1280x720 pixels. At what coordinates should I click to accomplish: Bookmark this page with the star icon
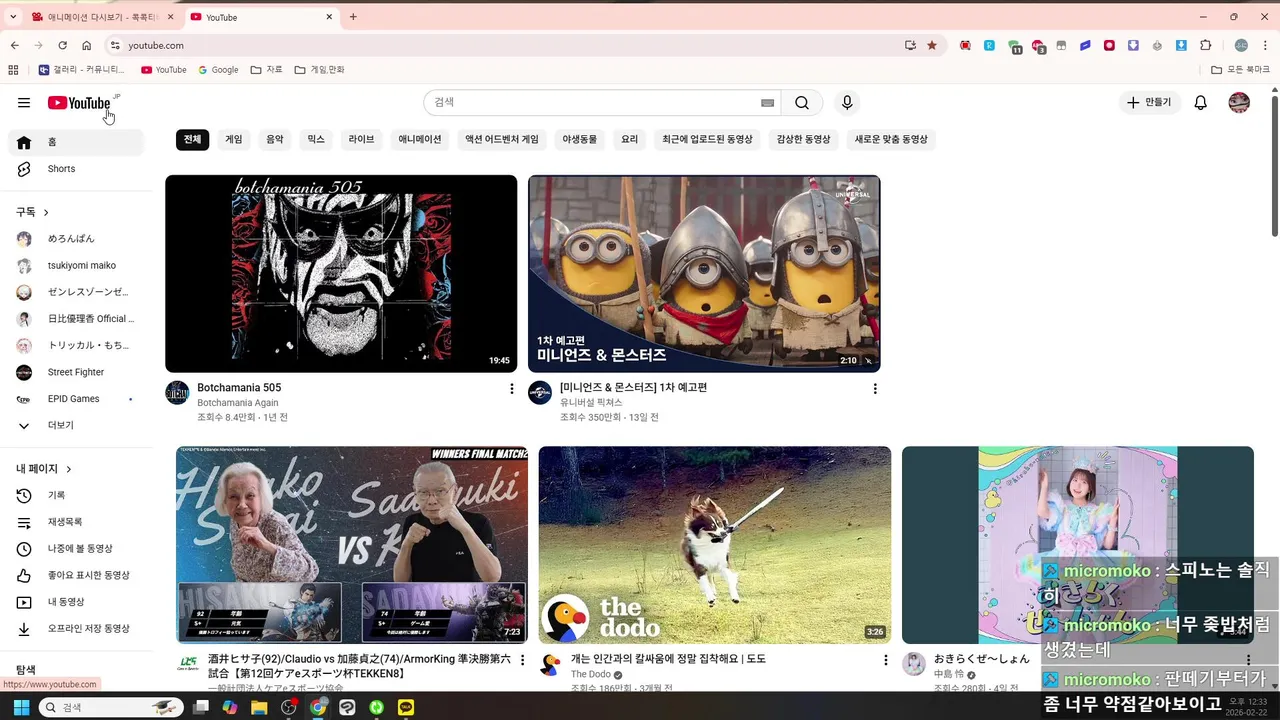click(932, 45)
